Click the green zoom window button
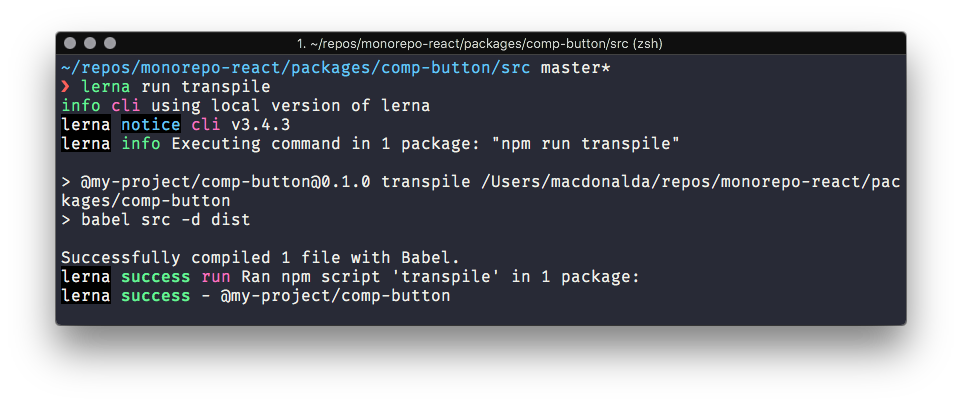 coord(110,43)
